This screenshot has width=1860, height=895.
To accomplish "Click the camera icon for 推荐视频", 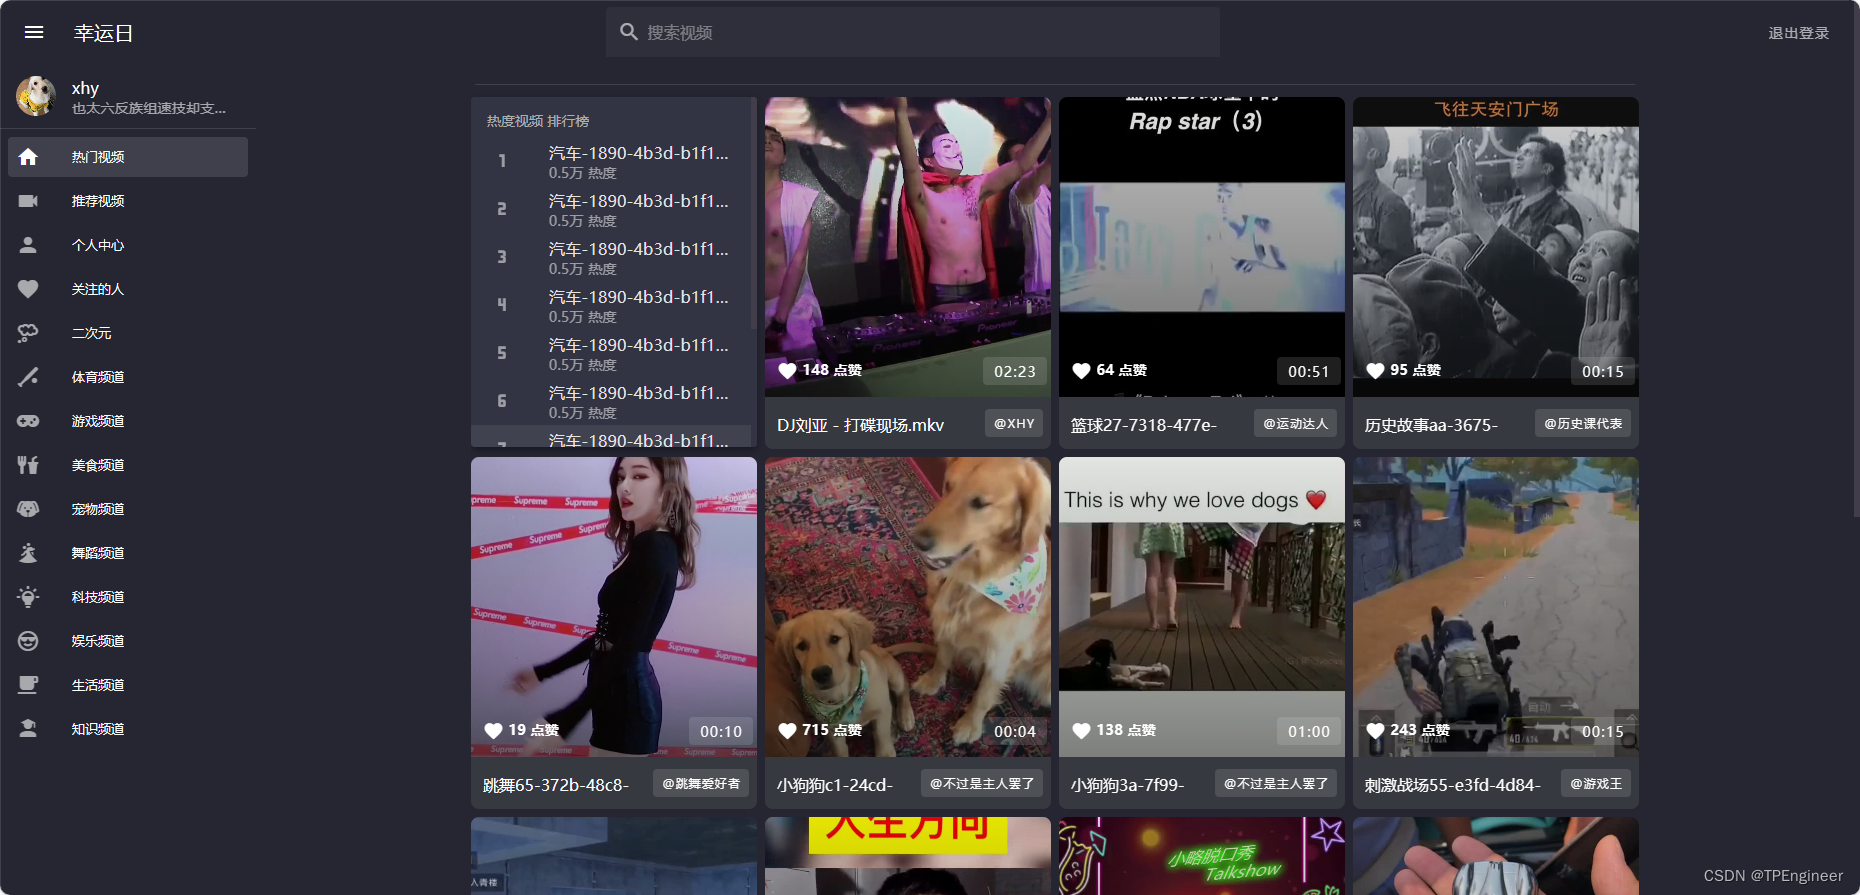I will click(x=28, y=201).
